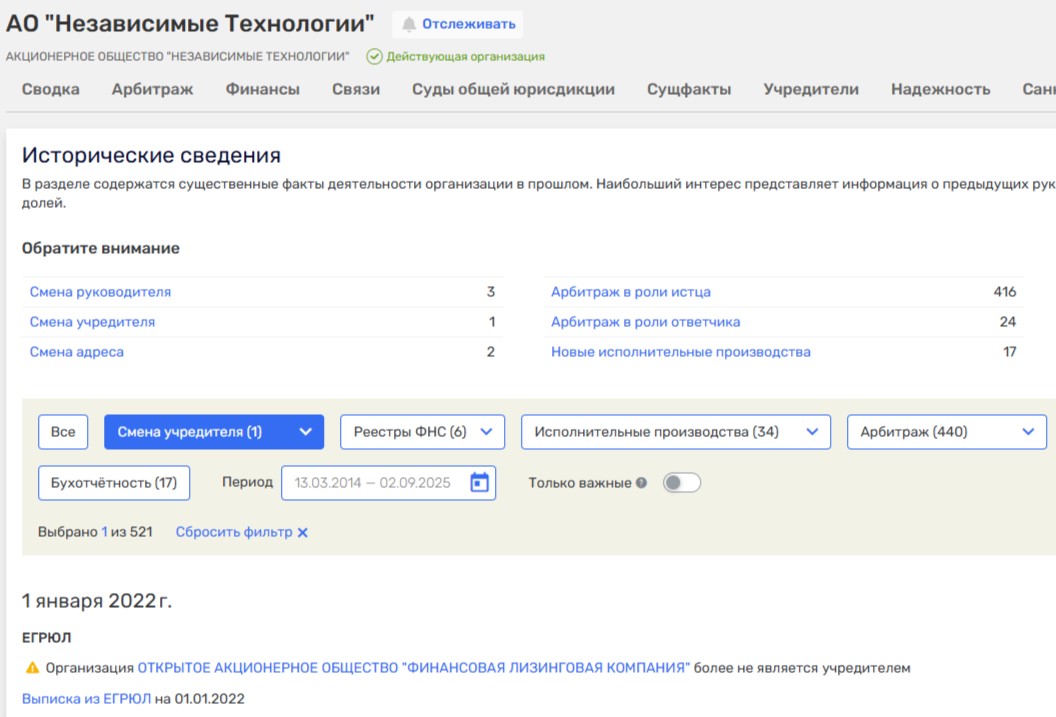Click the yellow warning triangle icon

point(32,668)
